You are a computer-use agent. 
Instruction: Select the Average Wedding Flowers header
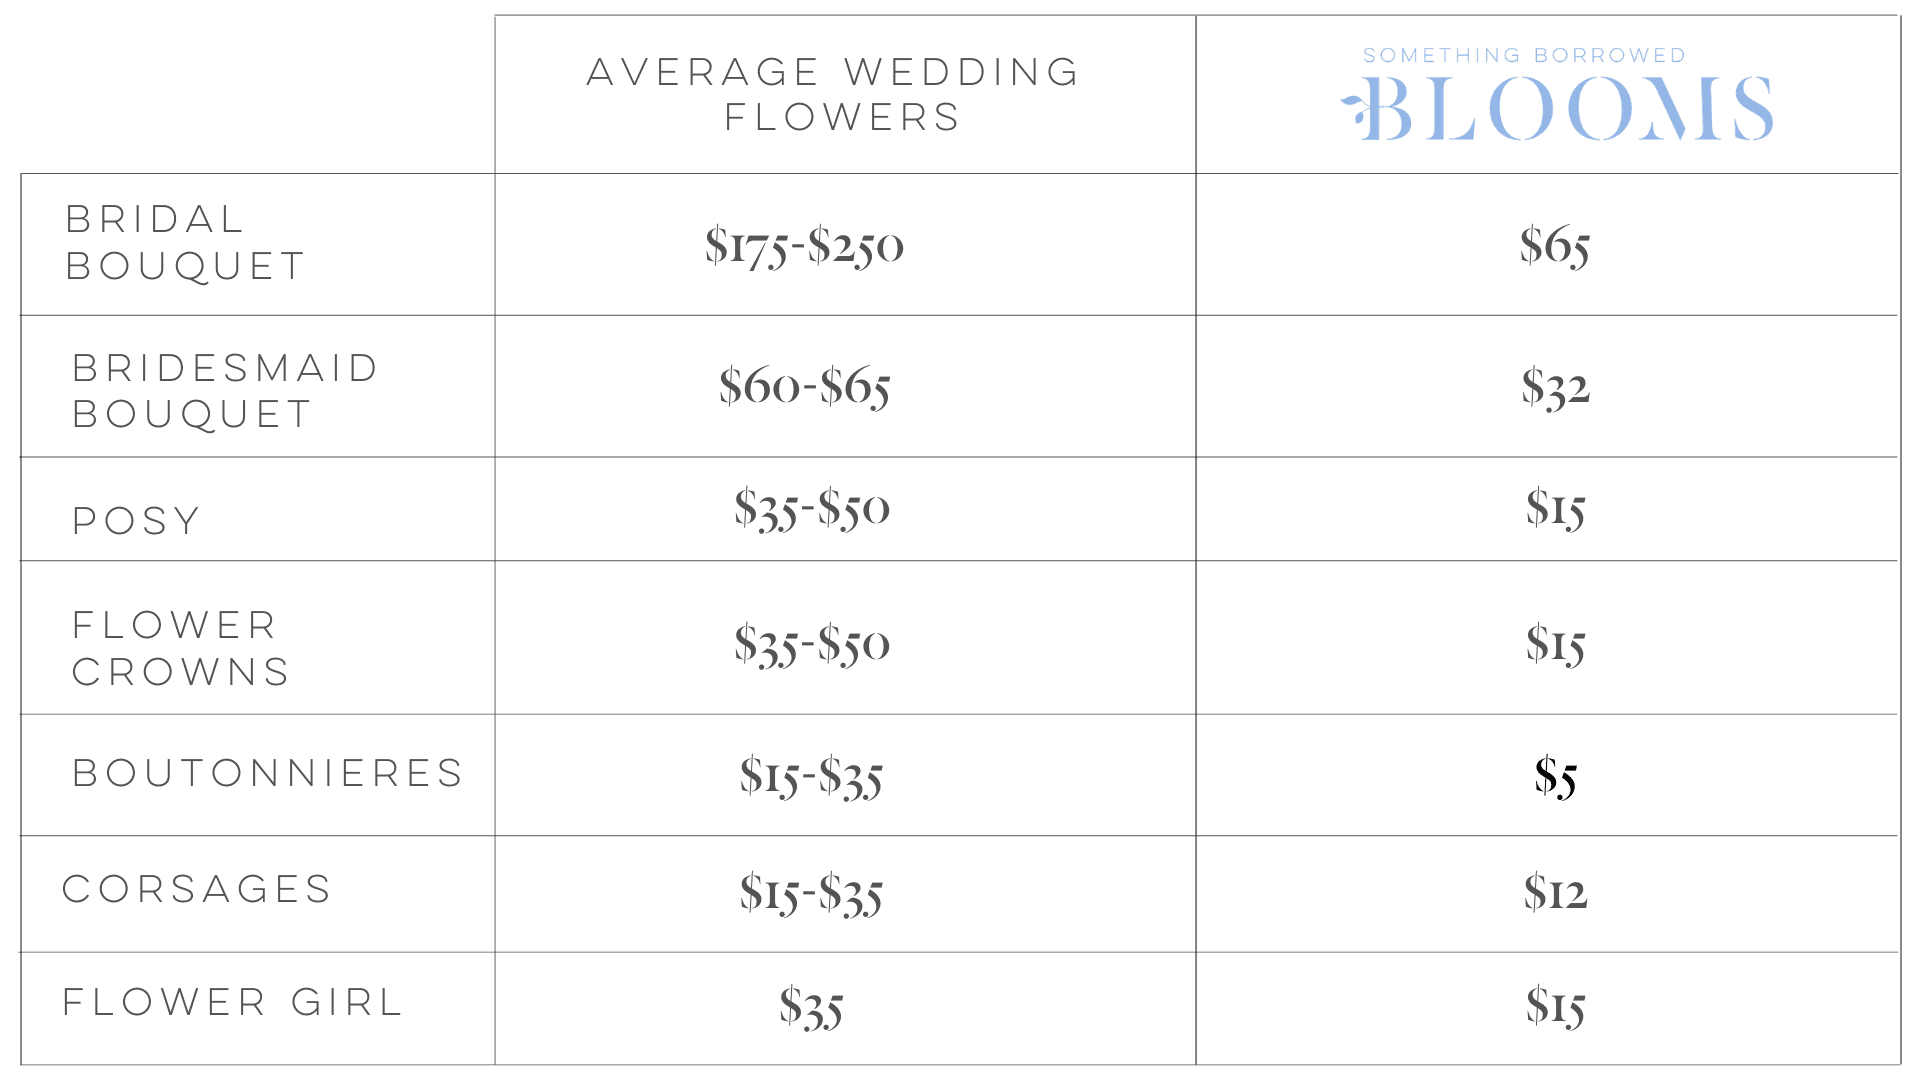834,94
